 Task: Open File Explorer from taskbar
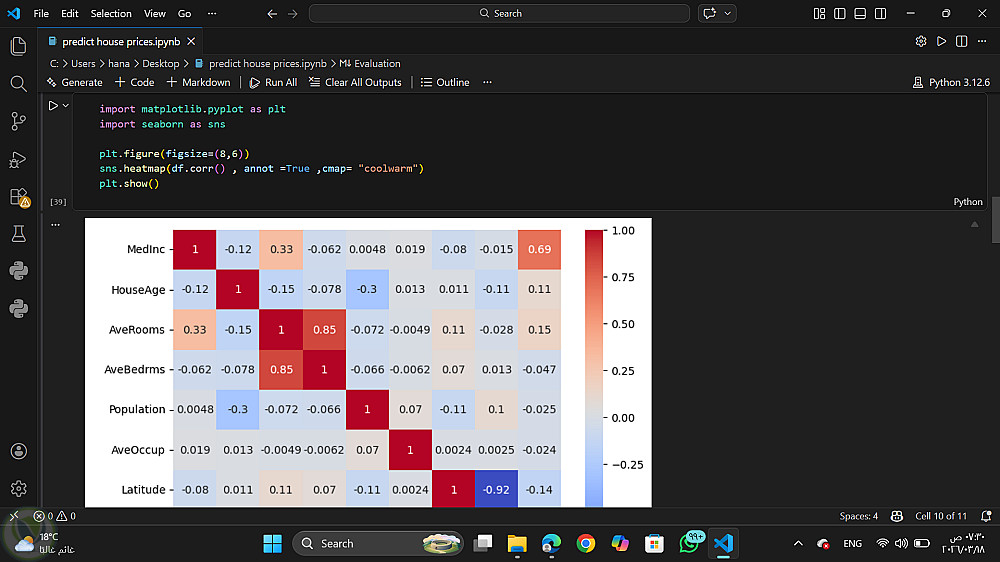517,544
